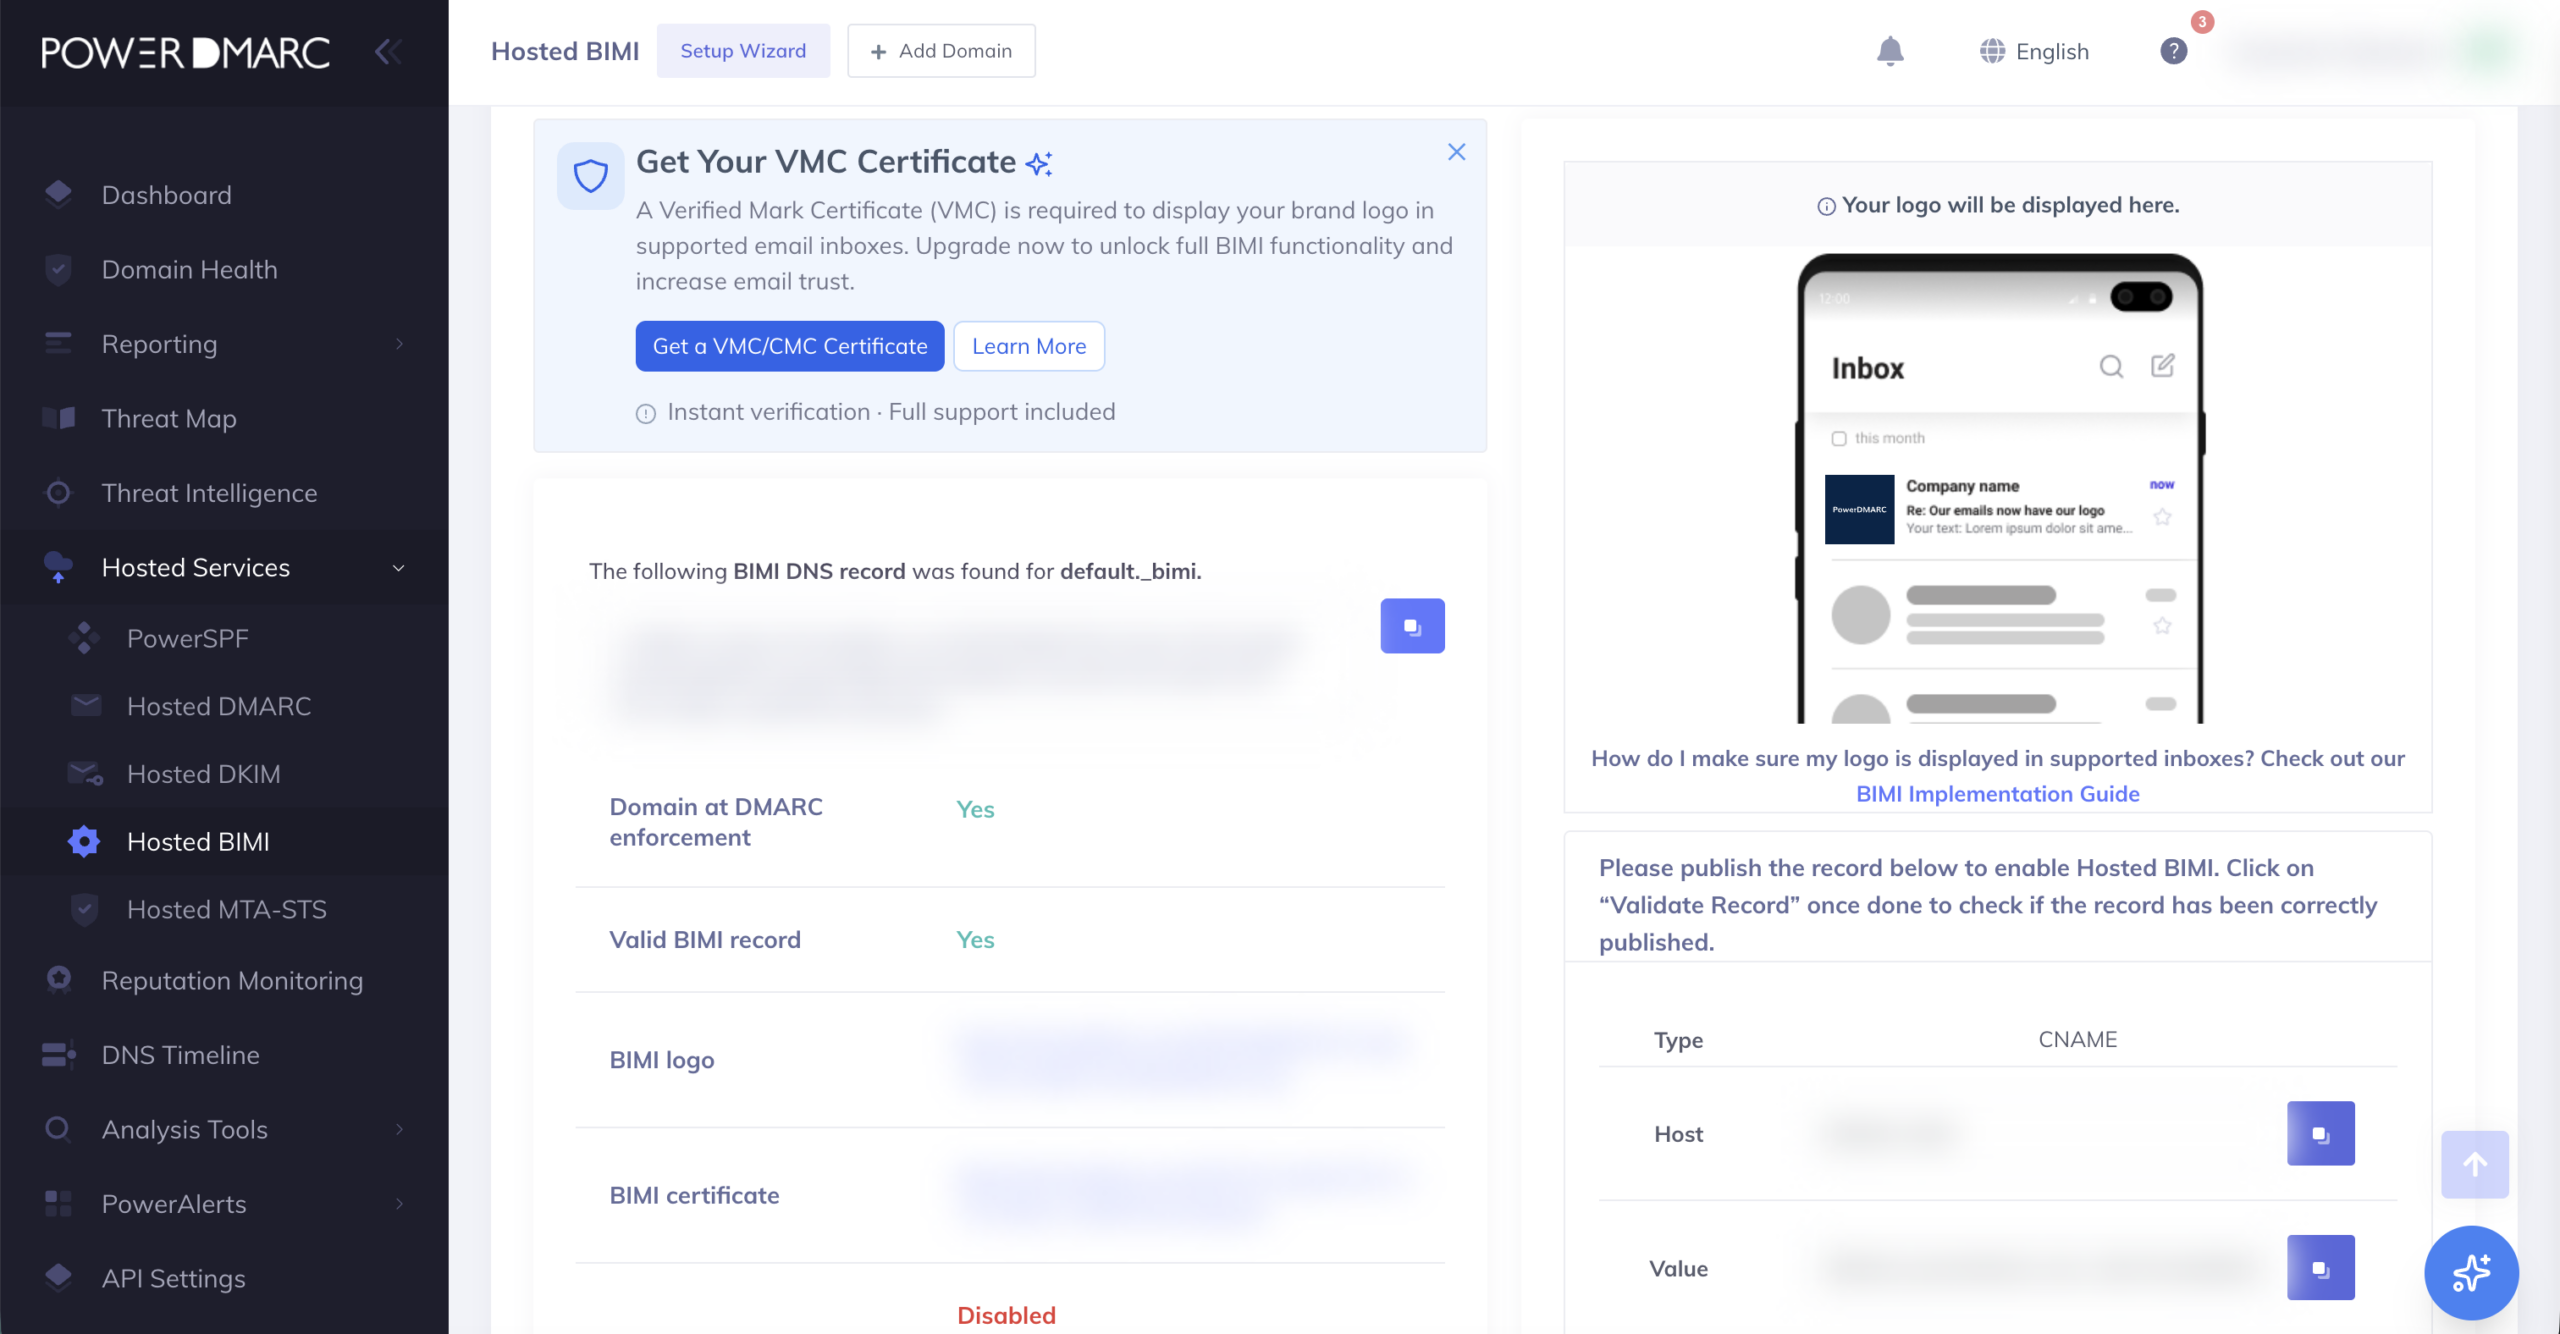Click the Threat Intelligence icon
This screenshot has height=1334, width=2560.
[58, 493]
